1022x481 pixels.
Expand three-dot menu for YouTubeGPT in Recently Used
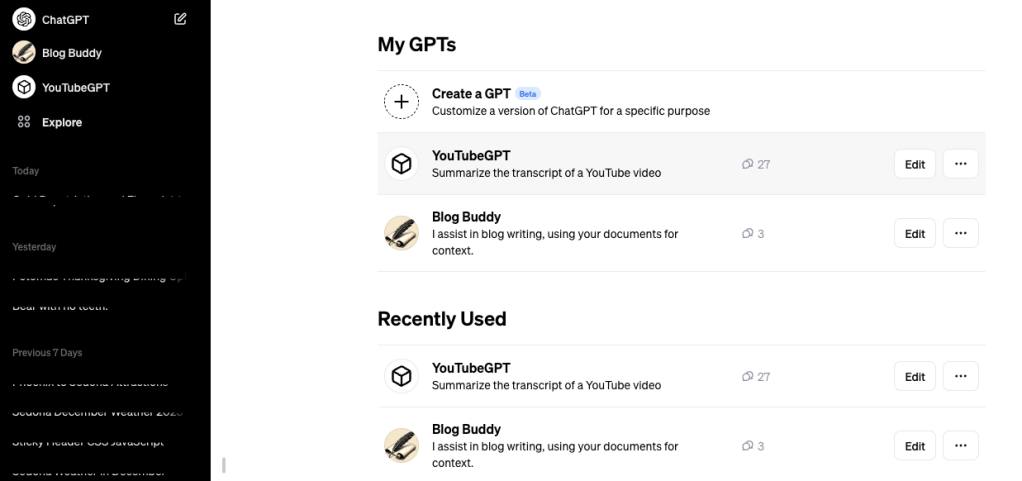[960, 376]
